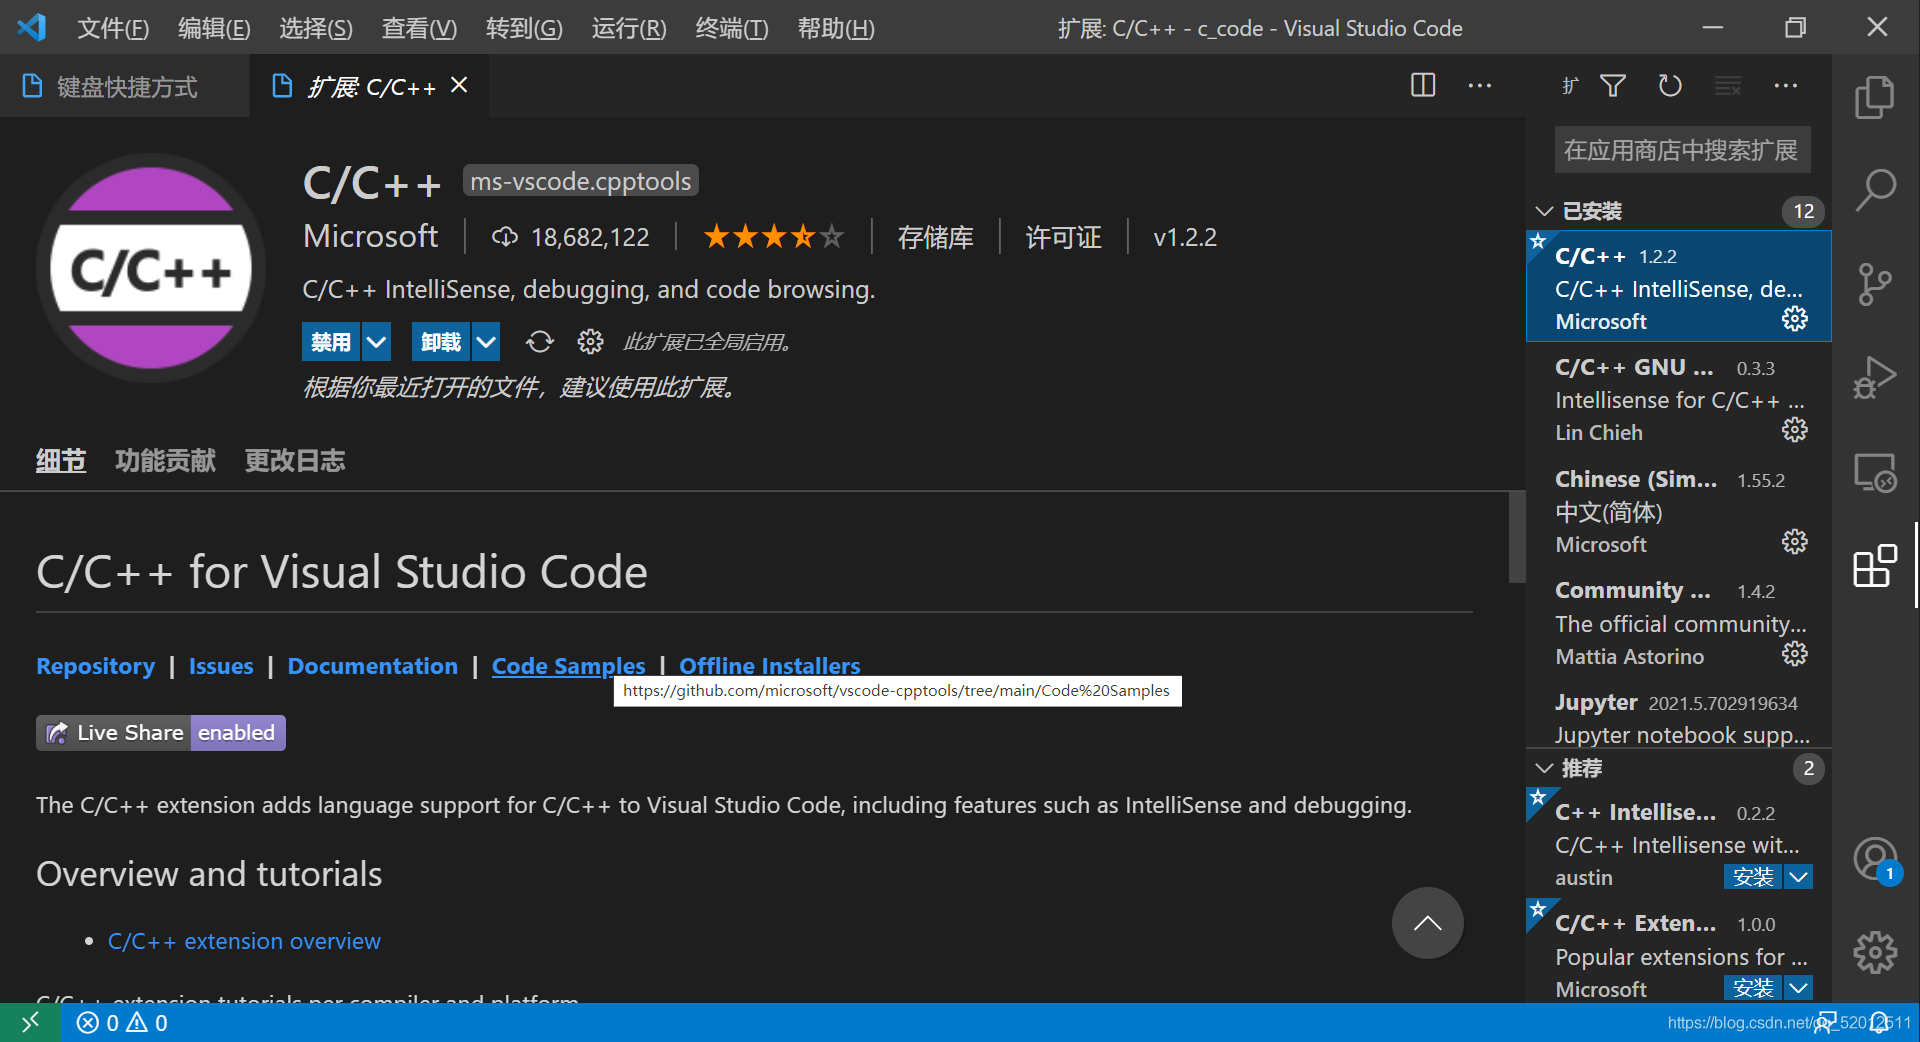Install the C++ Intellisense extension by austin
This screenshot has width=1920, height=1042.
1753,877
